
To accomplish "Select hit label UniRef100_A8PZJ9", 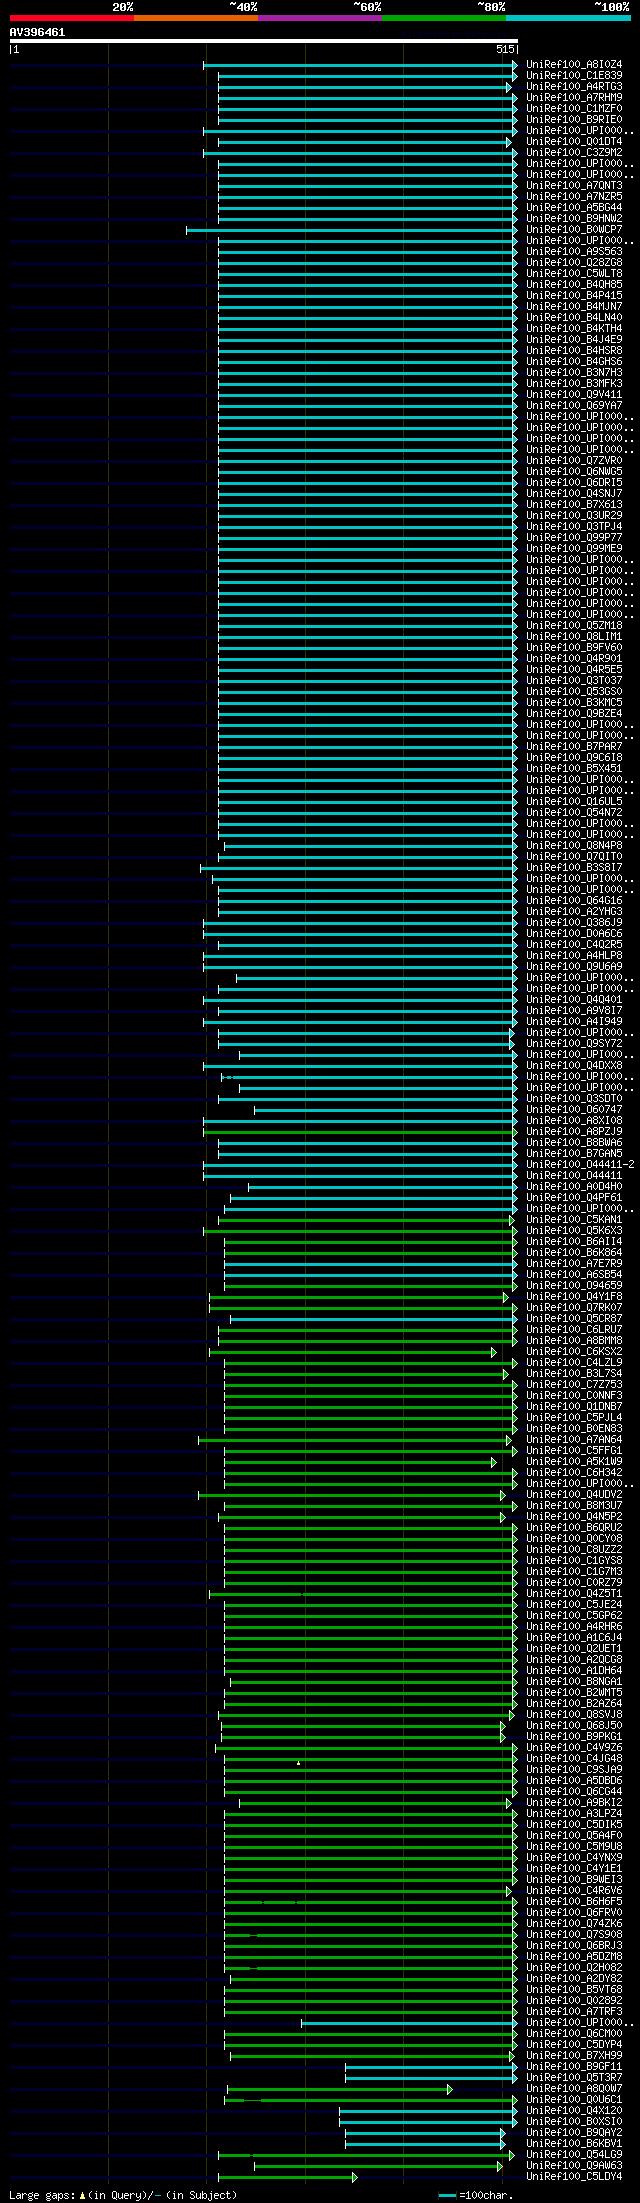I will click(x=574, y=1132).
